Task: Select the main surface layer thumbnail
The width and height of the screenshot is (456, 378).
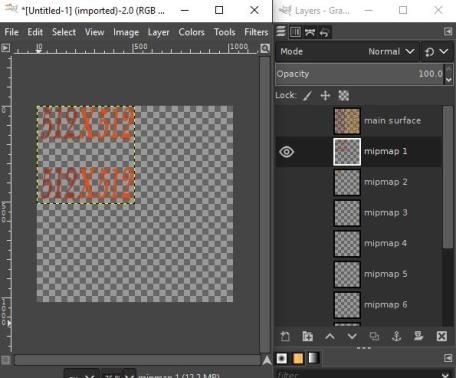Action: [347, 121]
